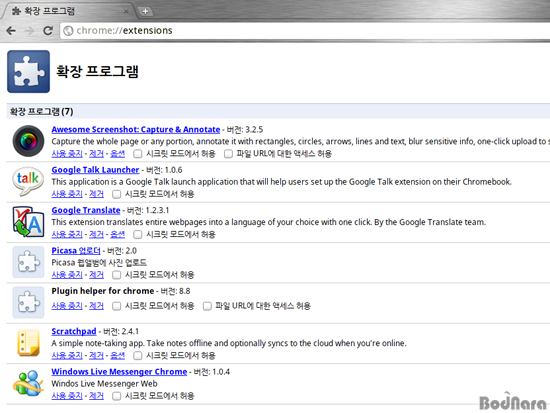
Task: Allow Google Talk Launcher in incognito checkbox
Action: [x=116, y=194]
